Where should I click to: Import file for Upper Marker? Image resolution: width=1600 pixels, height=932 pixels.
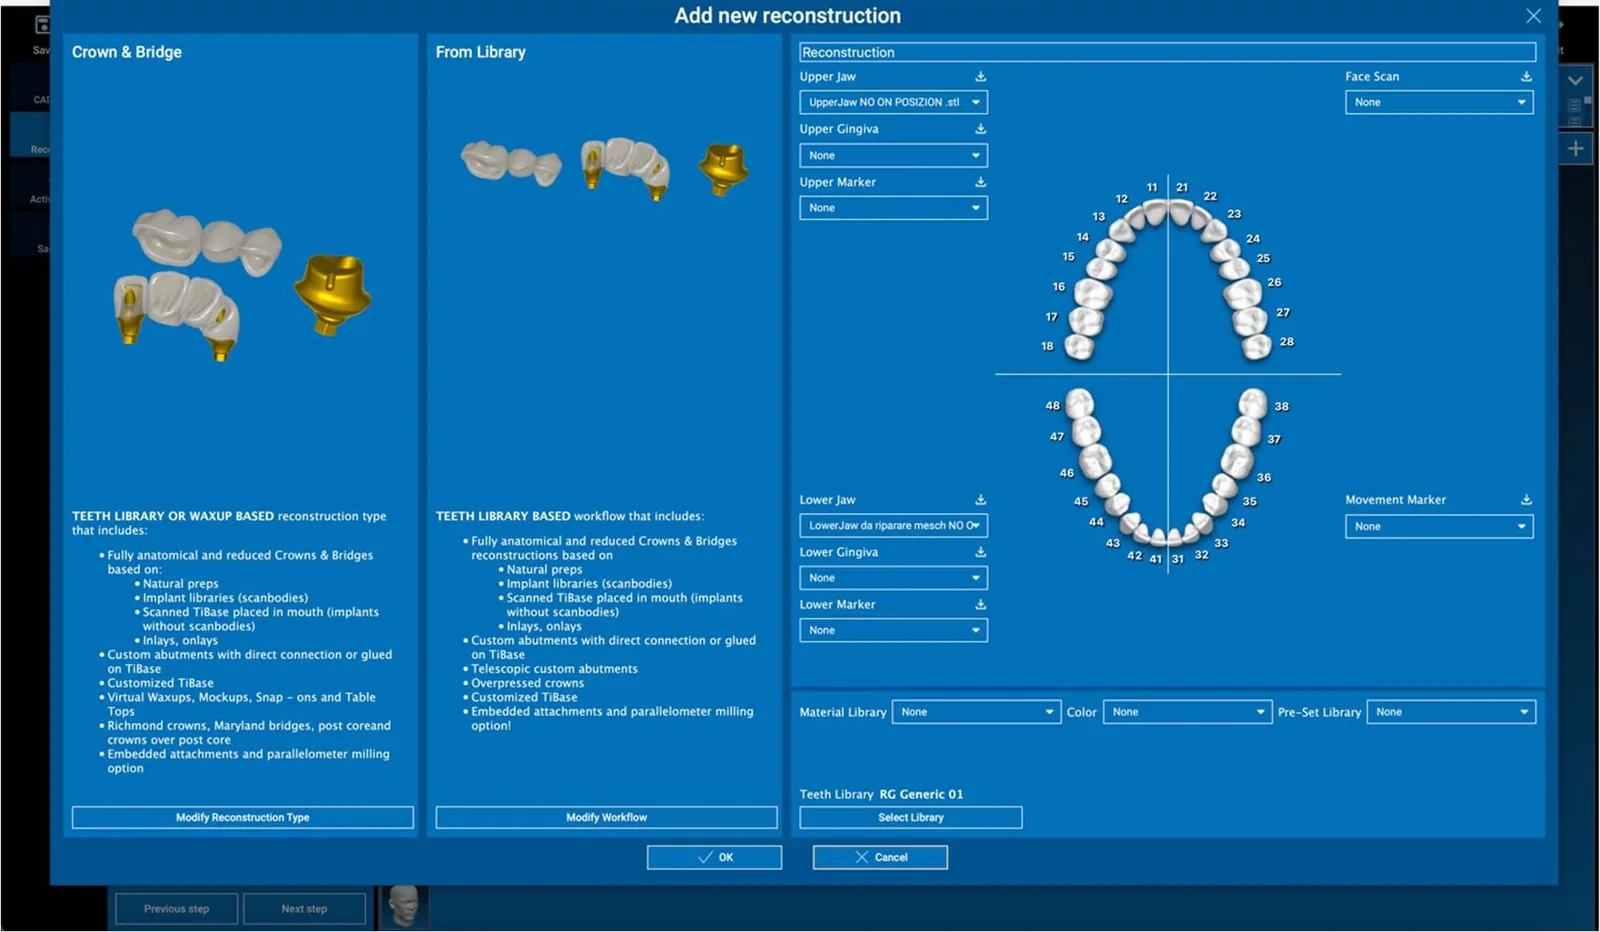pyautogui.click(x=980, y=182)
